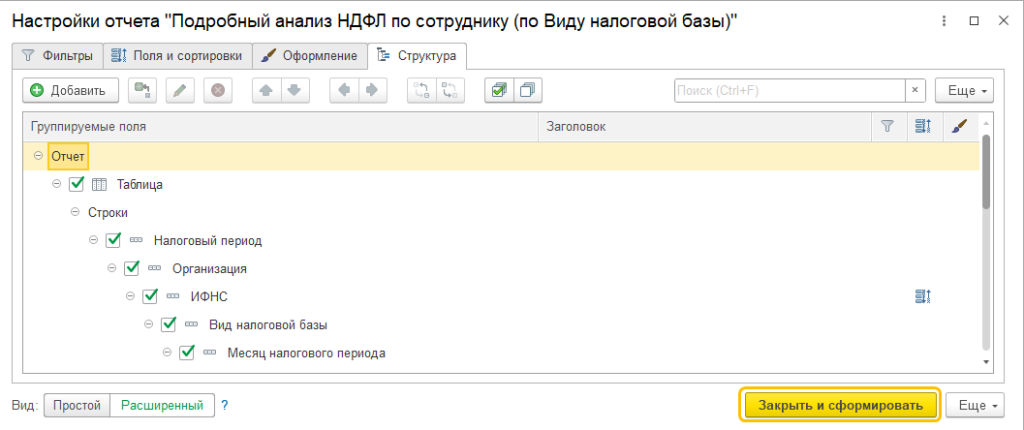The width and height of the screenshot is (1024, 430).
Task: Click the uncheck all boxes icon
Action: click(x=528, y=91)
